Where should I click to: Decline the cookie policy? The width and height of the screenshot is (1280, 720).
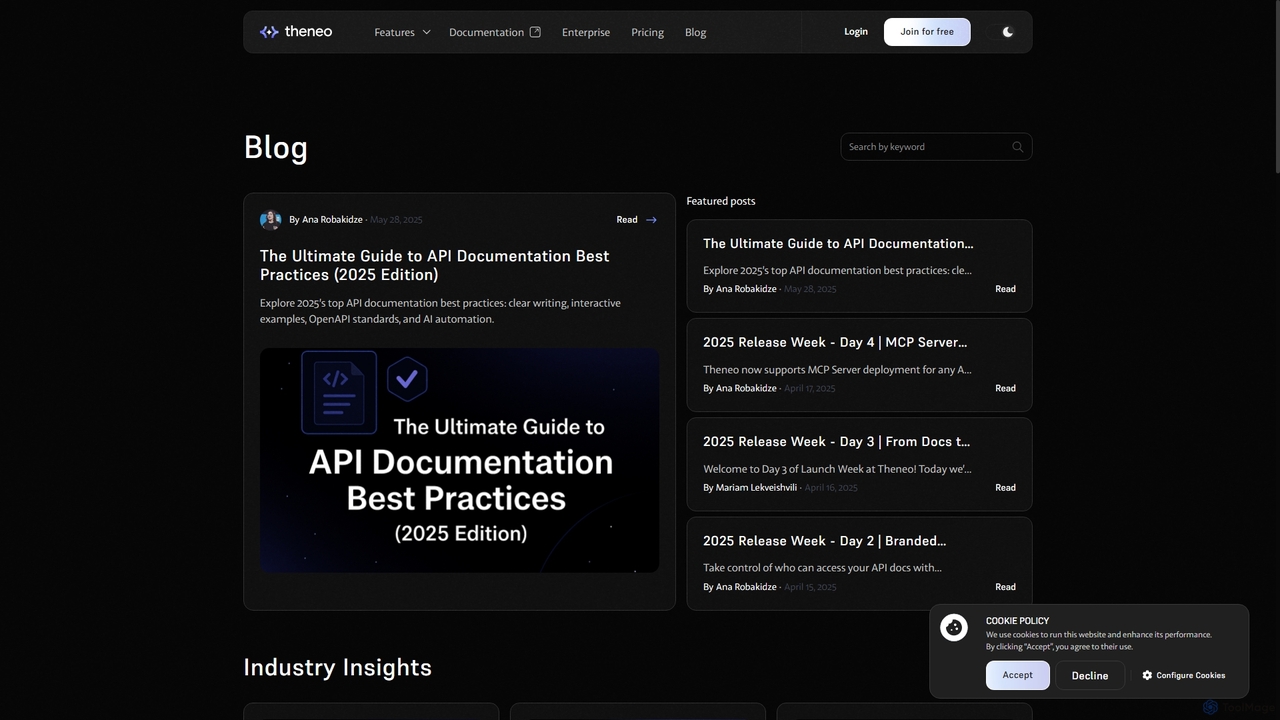tap(1090, 675)
